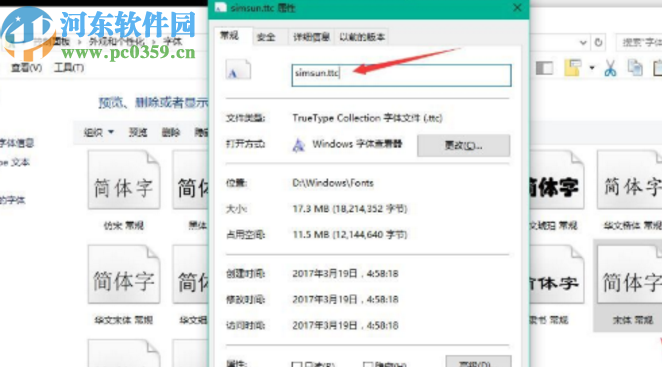Click the font file icon beside filename field
662x367 pixels.
(238, 70)
